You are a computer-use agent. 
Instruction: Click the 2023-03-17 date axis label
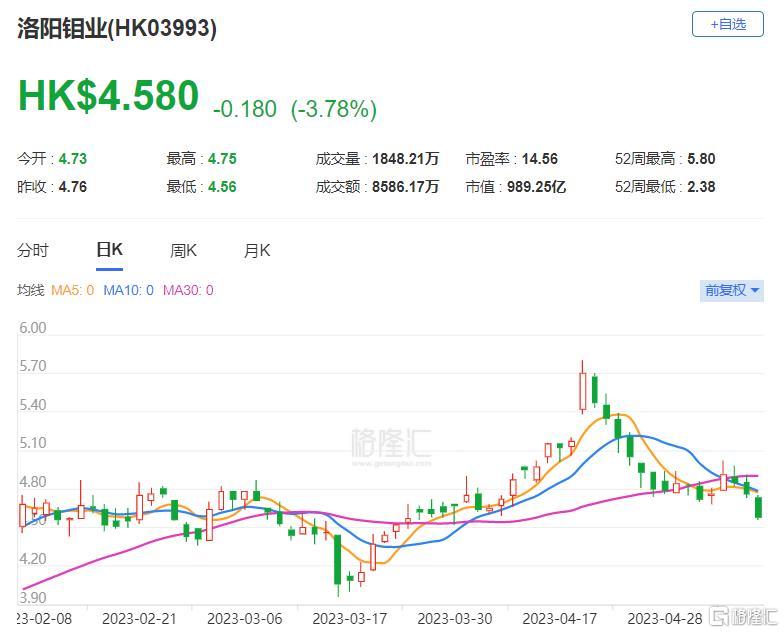[350, 619]
